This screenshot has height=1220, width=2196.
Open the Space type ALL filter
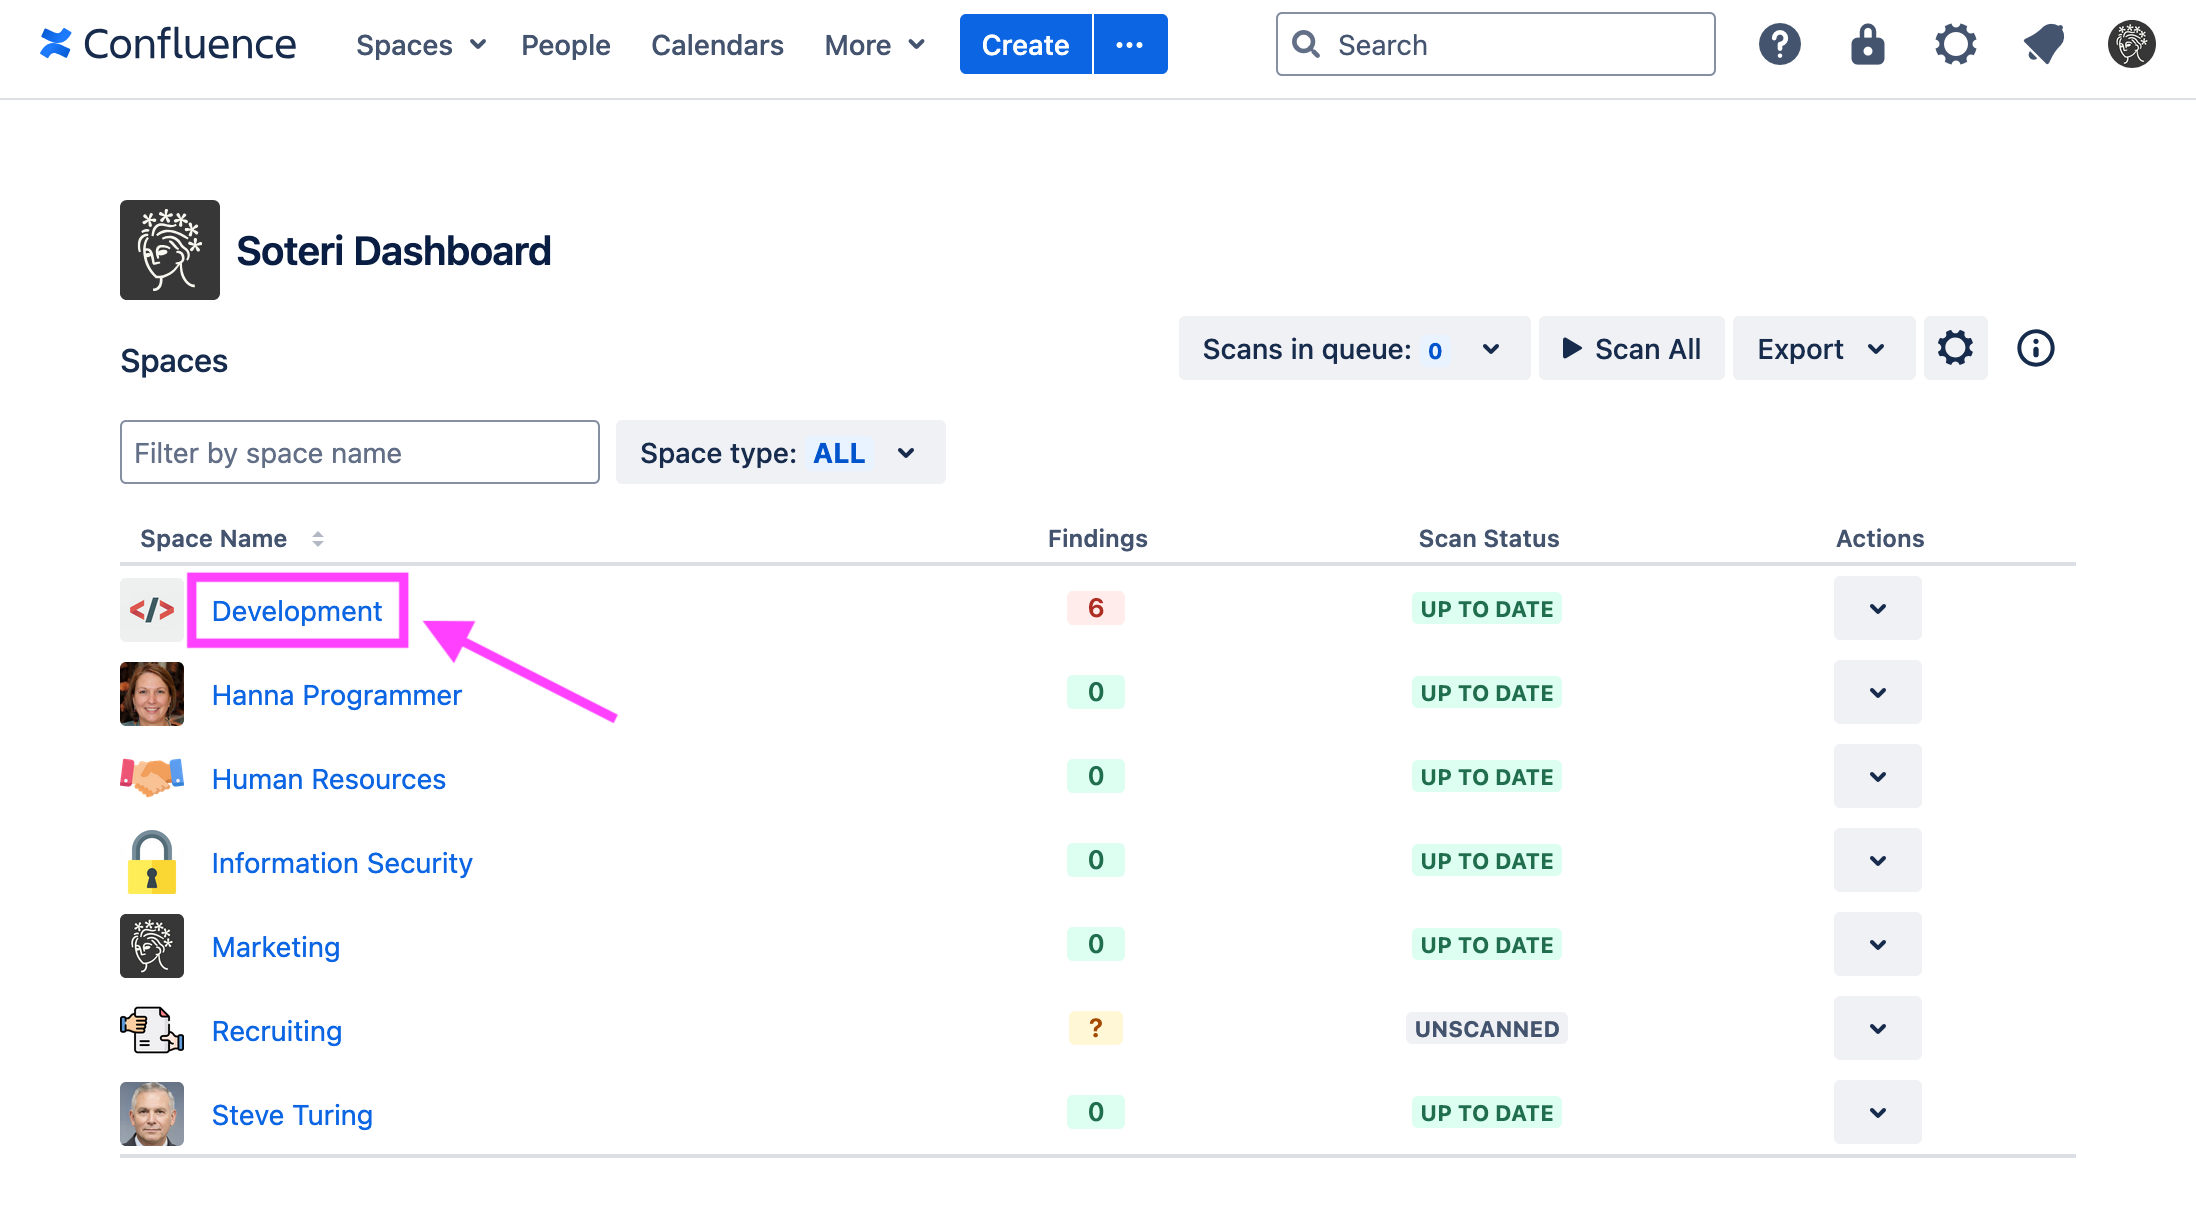coord(780,452)
